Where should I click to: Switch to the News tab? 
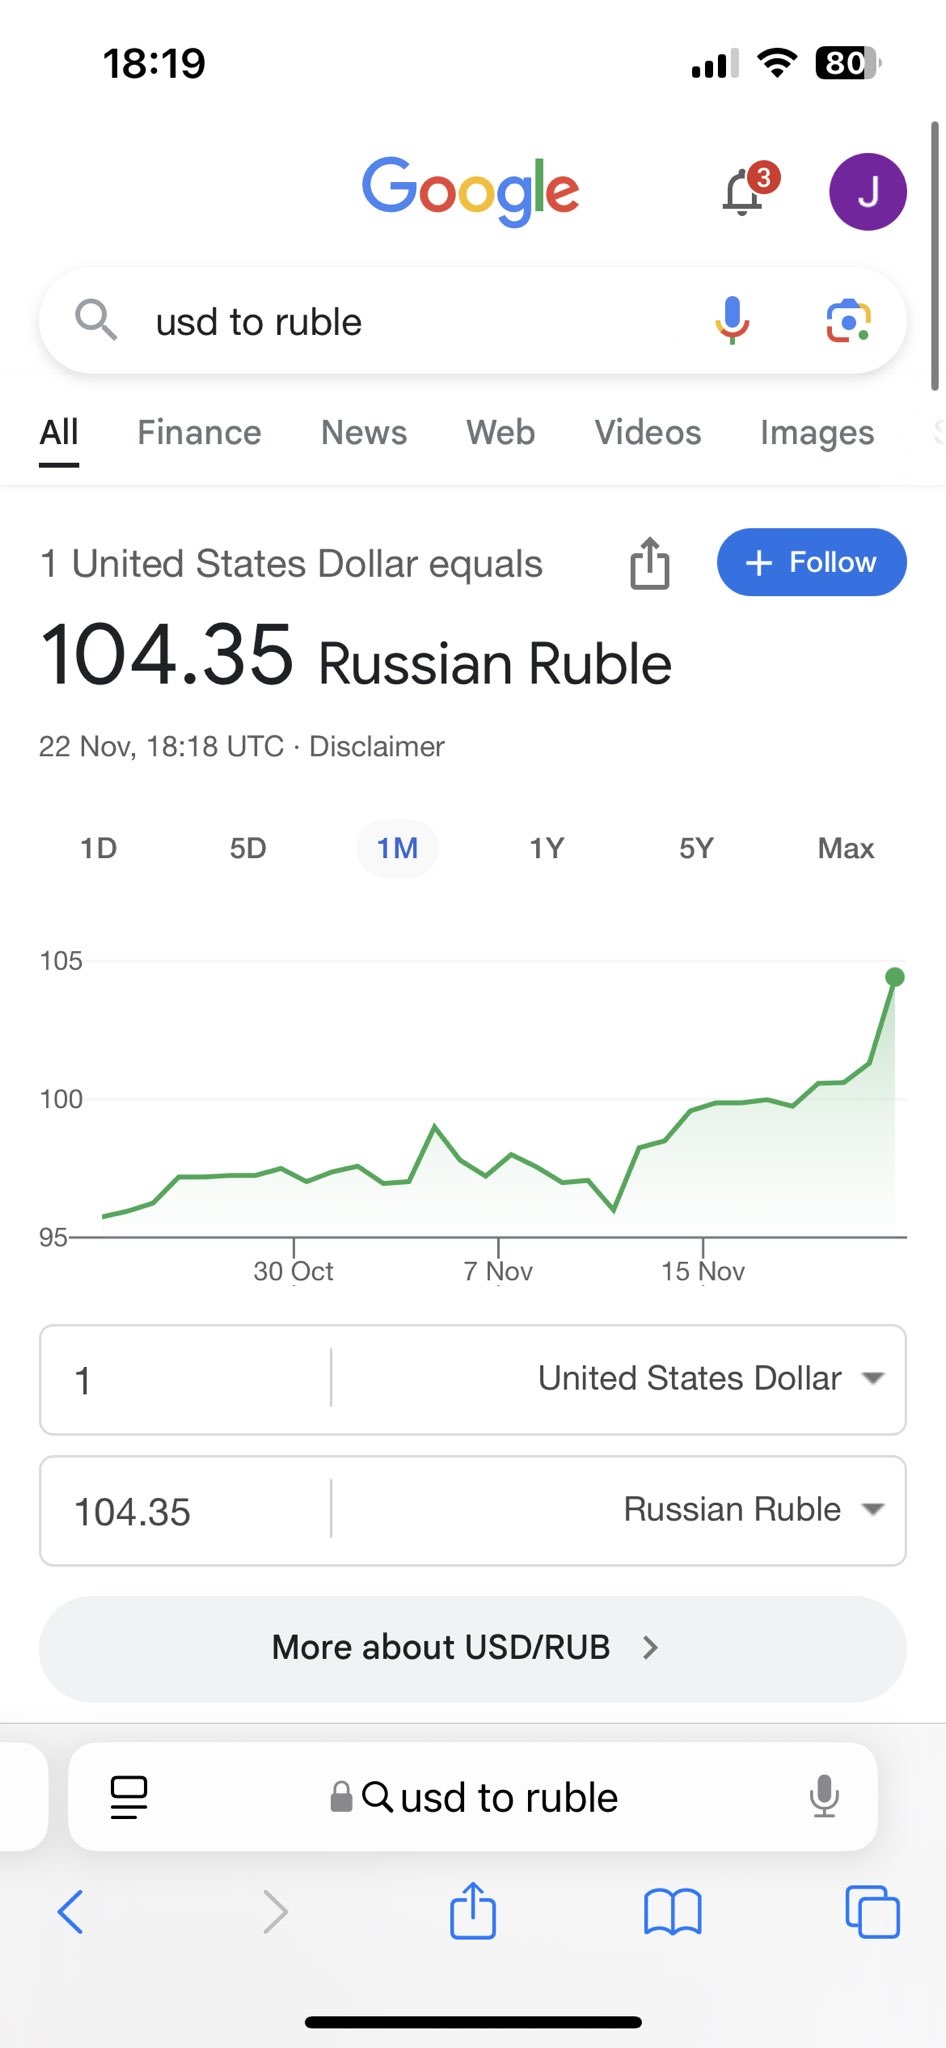click(x=364, y=432)
